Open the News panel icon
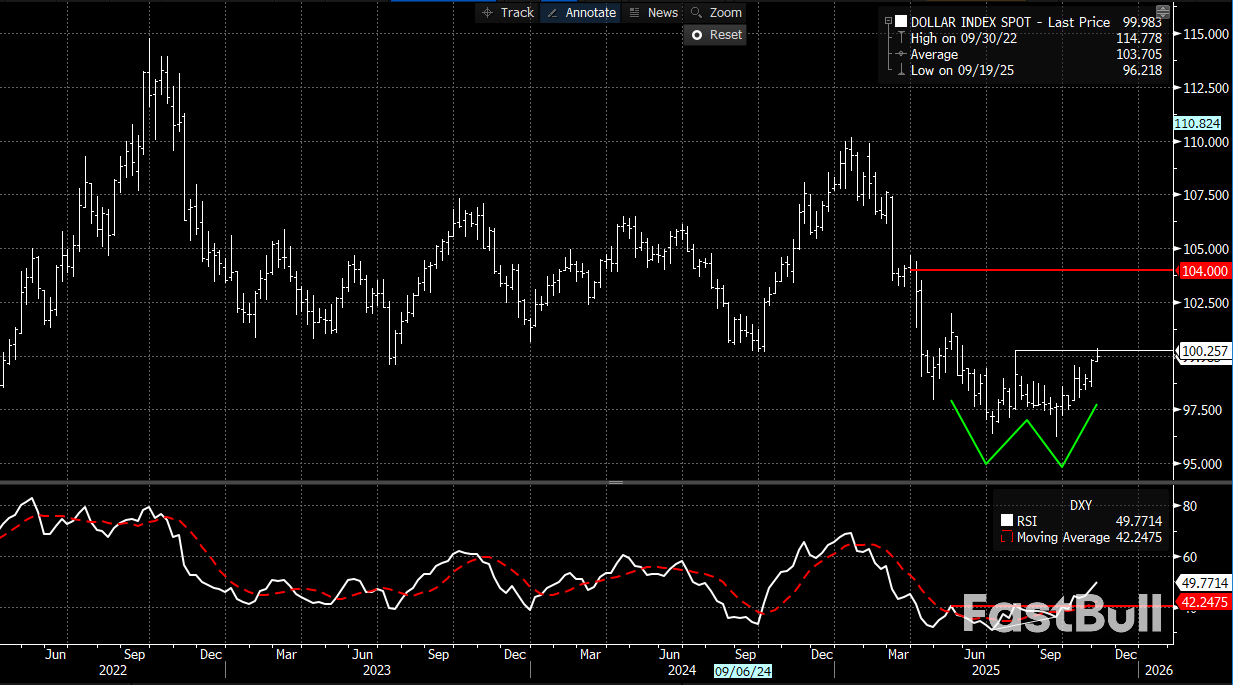The height and width of the screenshot is (685, 1233). 652,13
